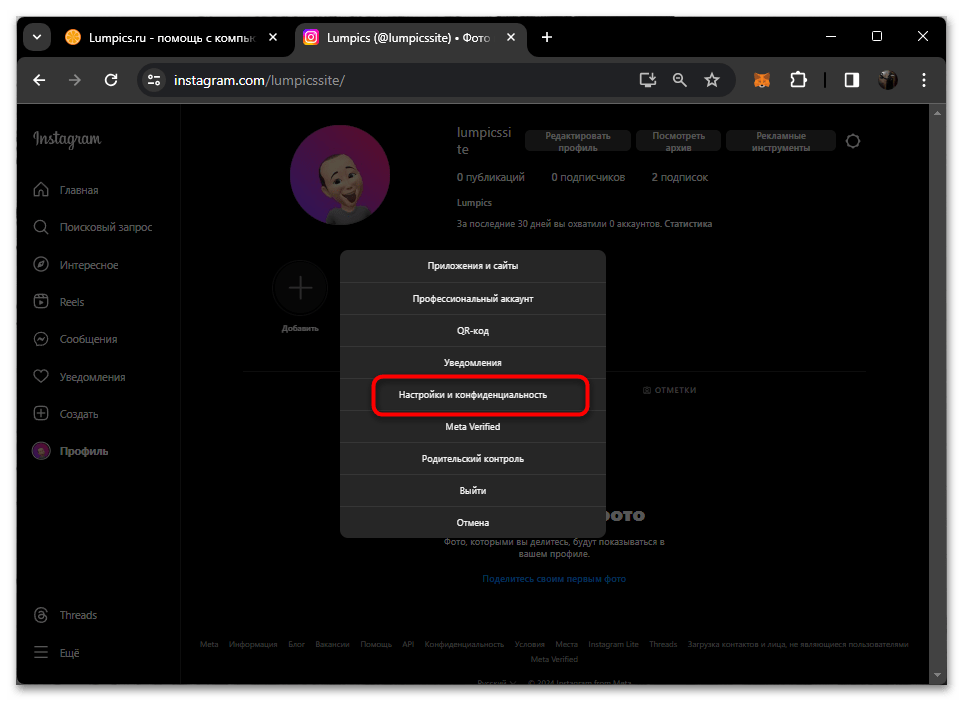The height and width of the screenshot is (701, 963).
Task: Open Meta Verified menu entry
Action: point(472,426)
